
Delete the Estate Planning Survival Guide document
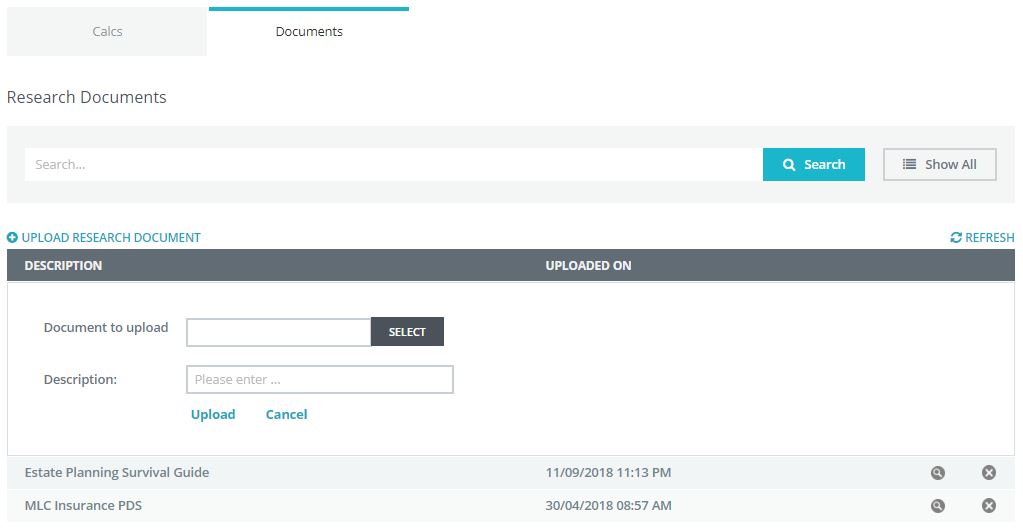(988, 473)
